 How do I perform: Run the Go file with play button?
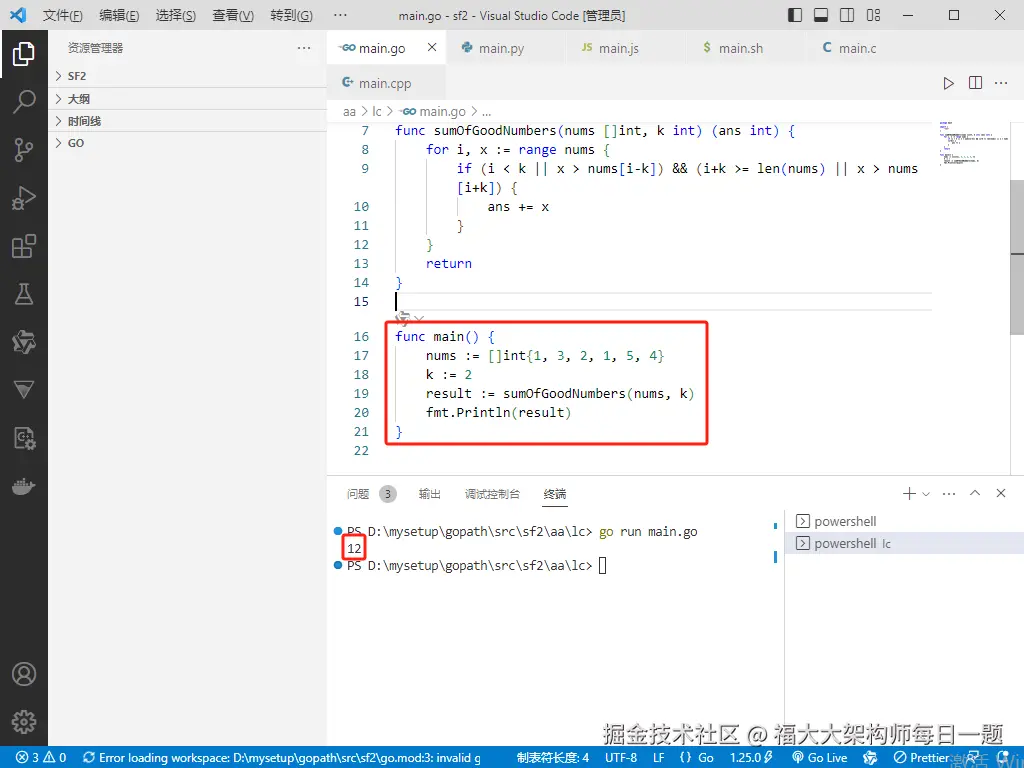(x=948, y=83)
